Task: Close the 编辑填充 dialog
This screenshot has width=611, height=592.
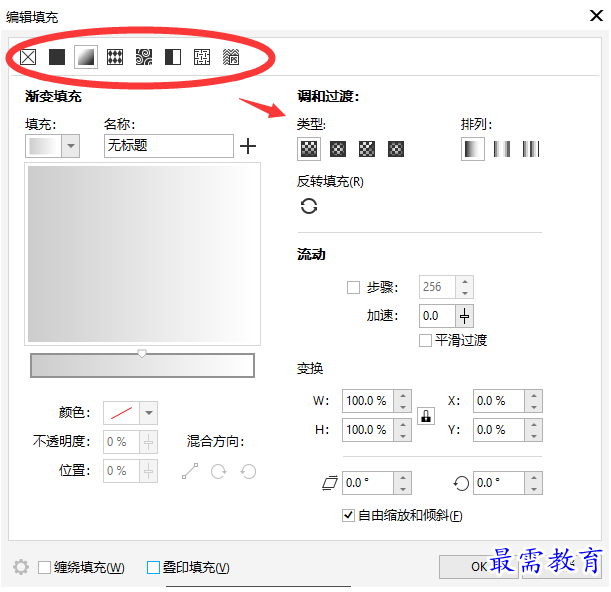Action: [596, 16]
